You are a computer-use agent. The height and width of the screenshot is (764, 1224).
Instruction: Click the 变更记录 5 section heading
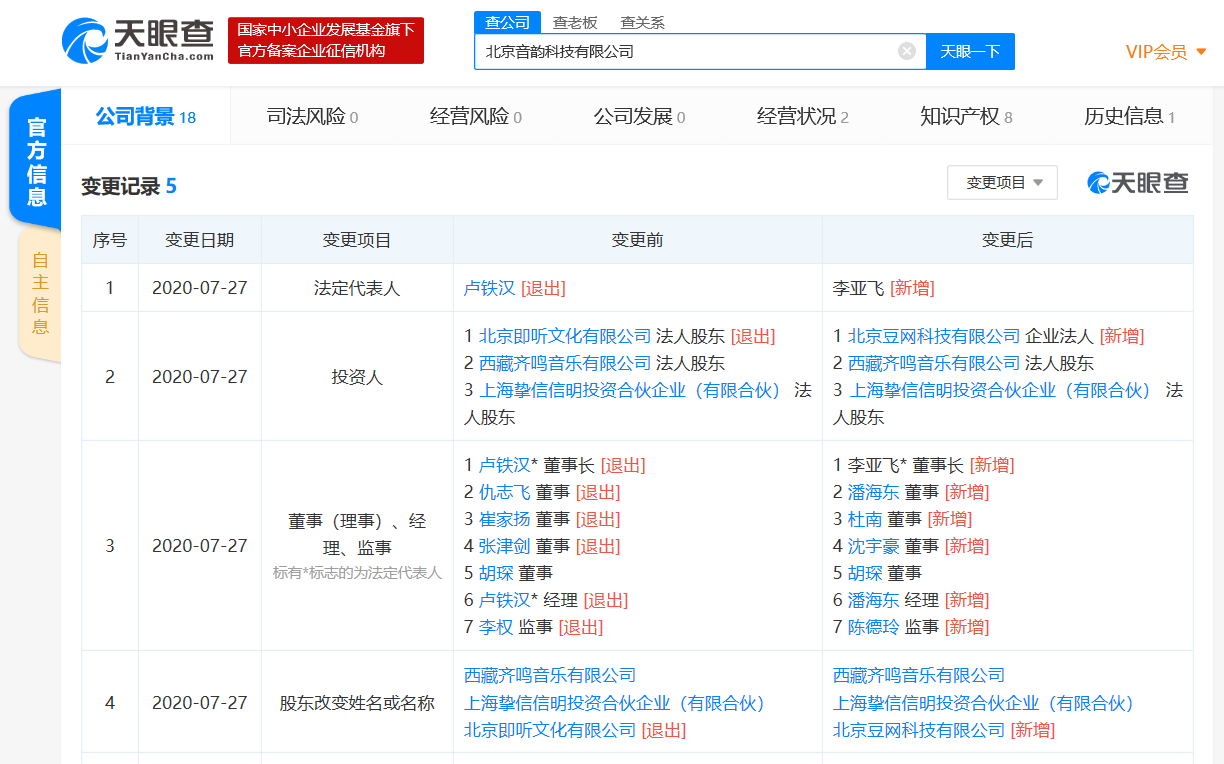(x=129, y=186)
